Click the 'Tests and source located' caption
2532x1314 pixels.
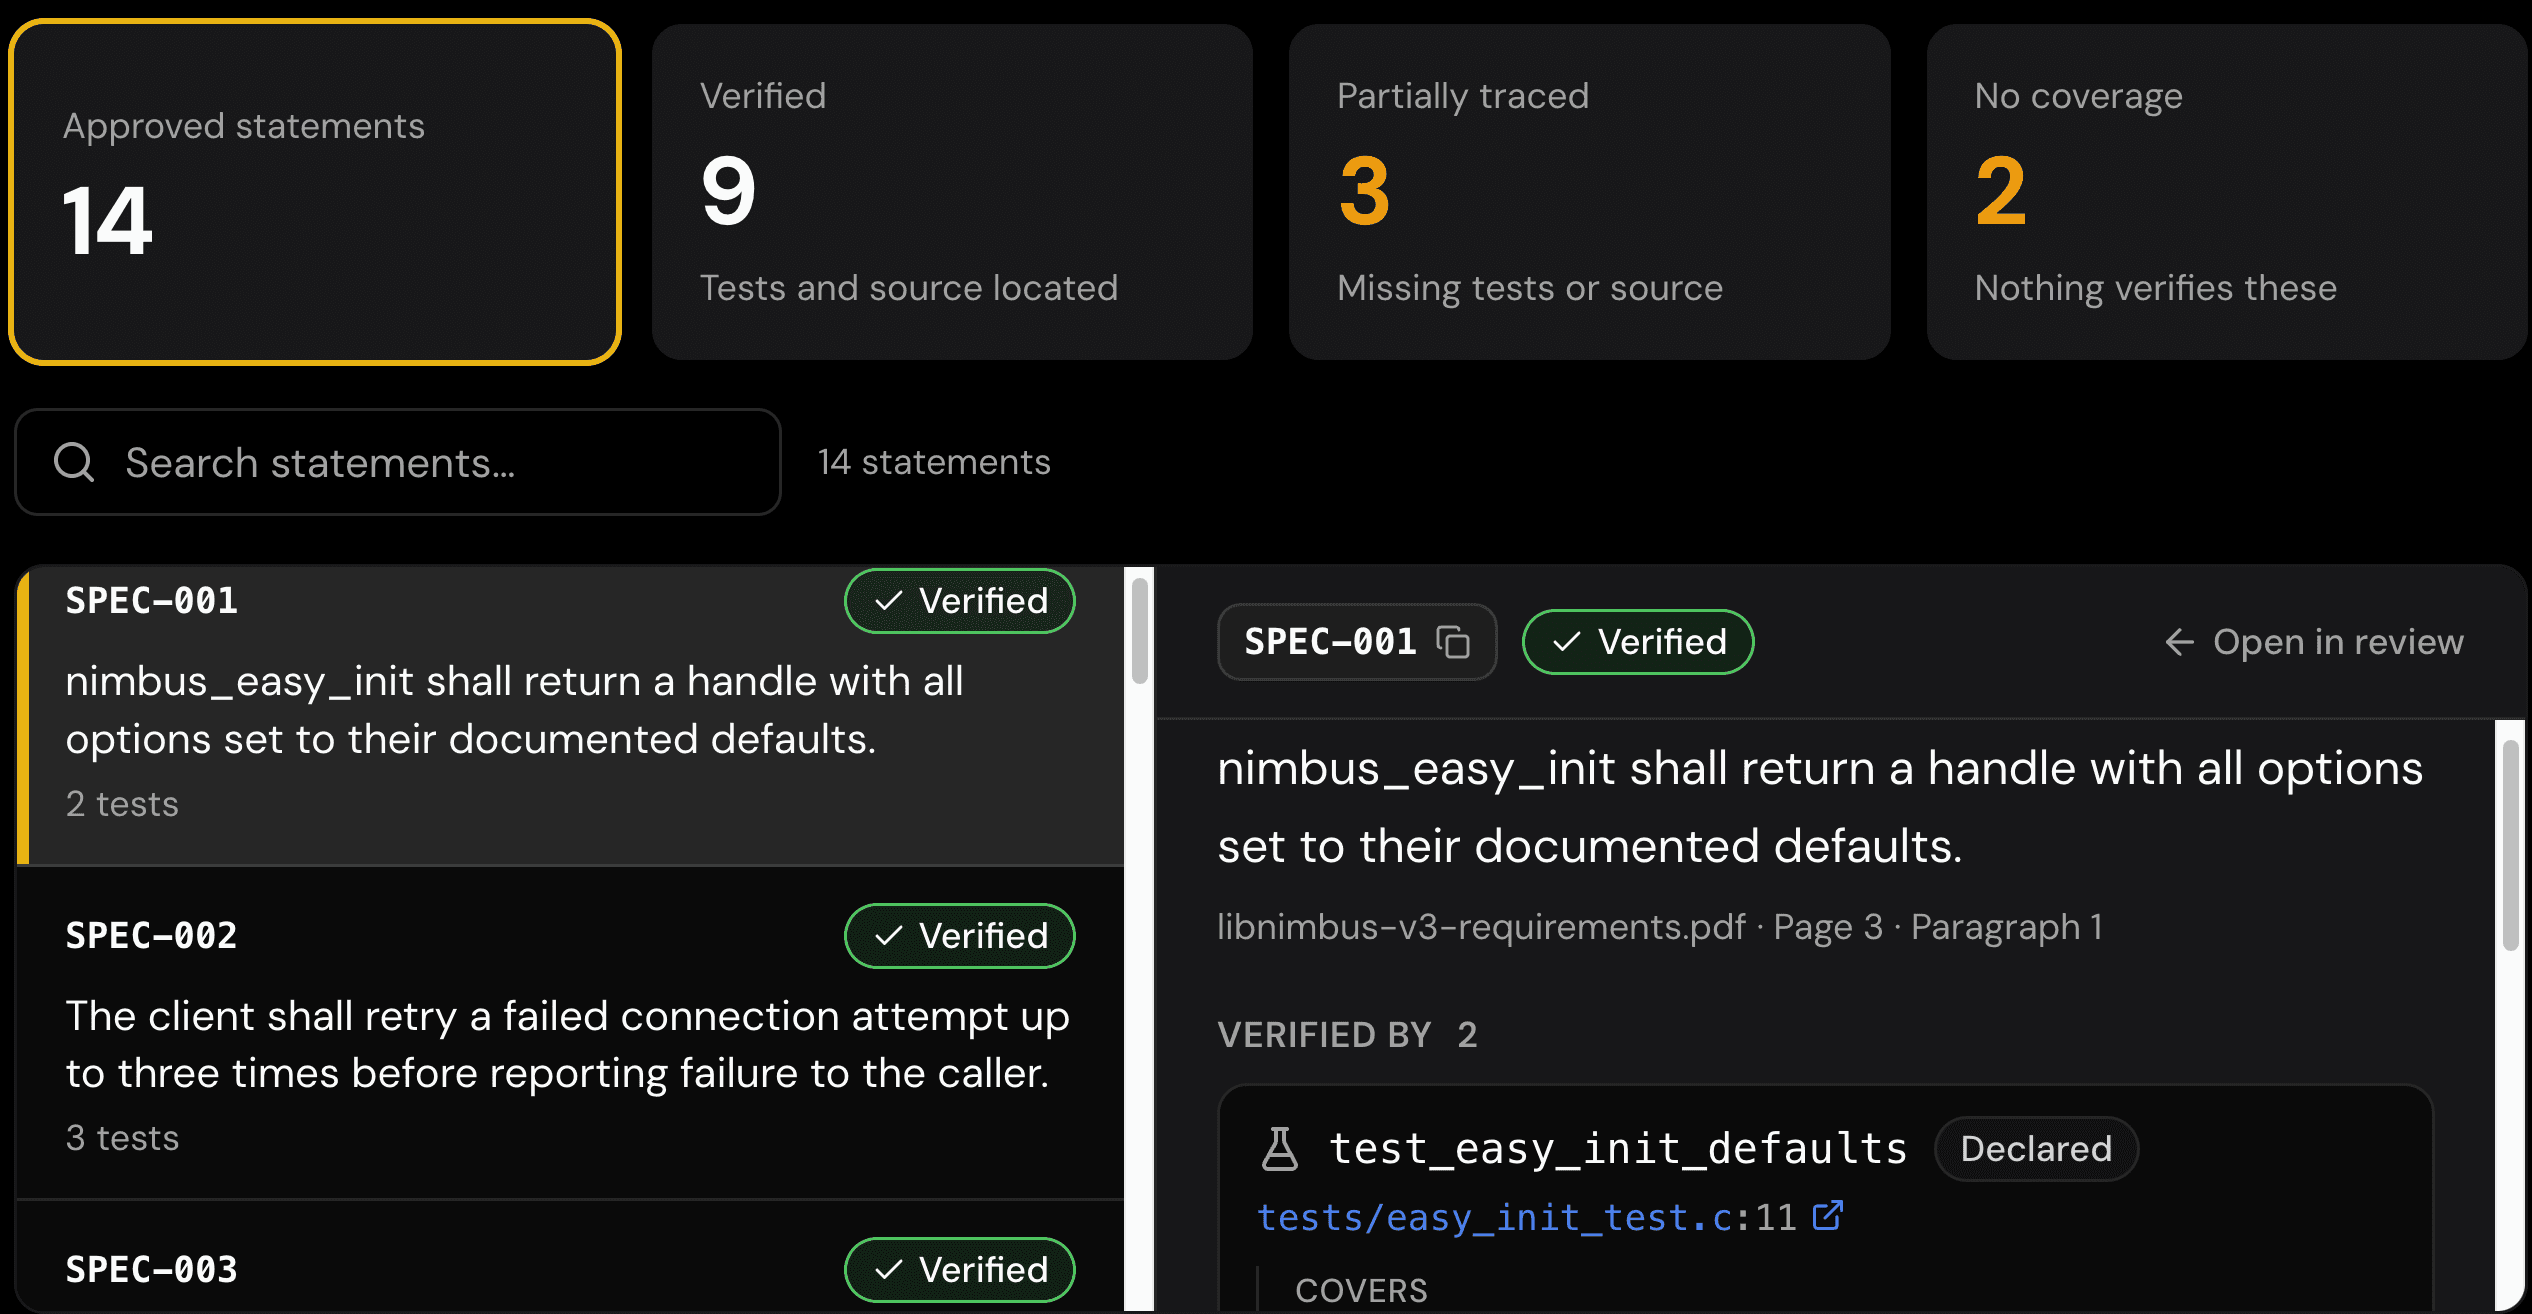click(908, 288)
